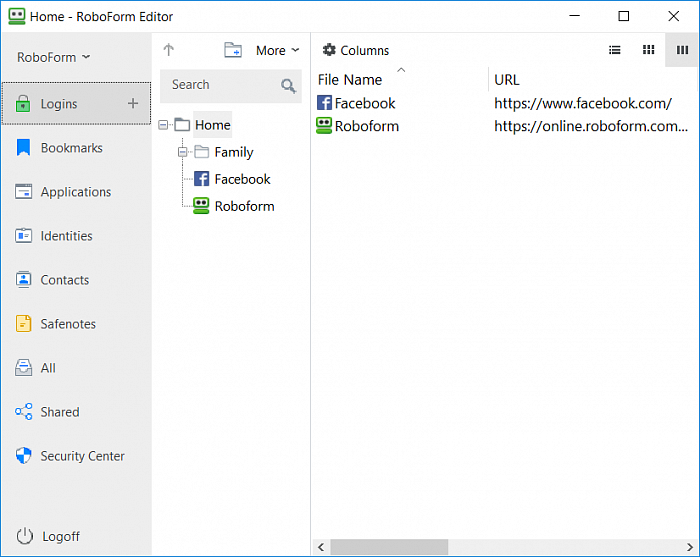Open the More dropdown menu
700x557 pixels.
pos(277,50)
